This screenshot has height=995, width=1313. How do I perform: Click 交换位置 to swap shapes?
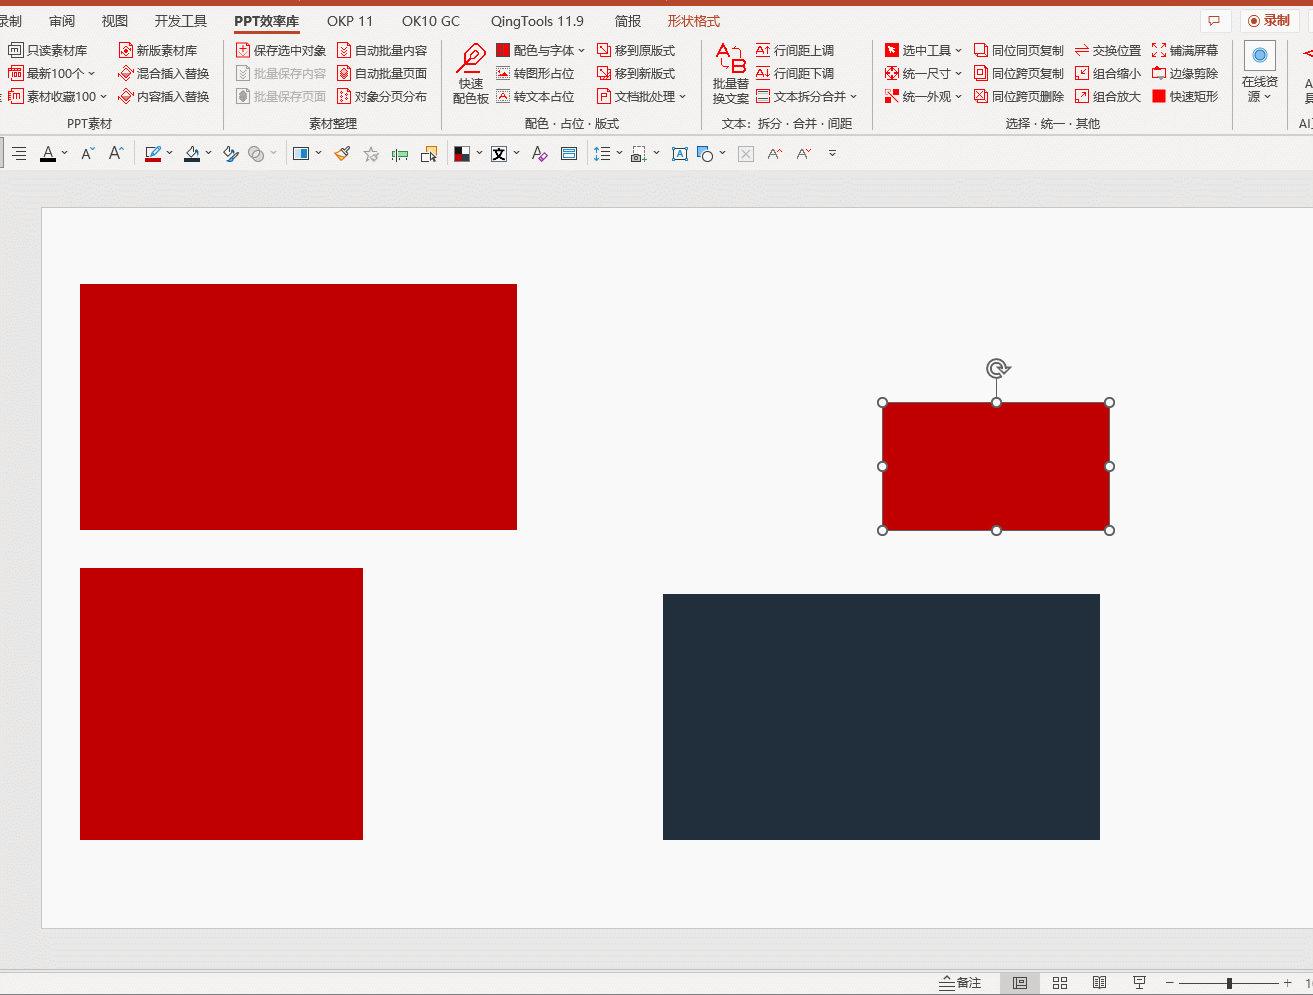tap(1108, 50)
